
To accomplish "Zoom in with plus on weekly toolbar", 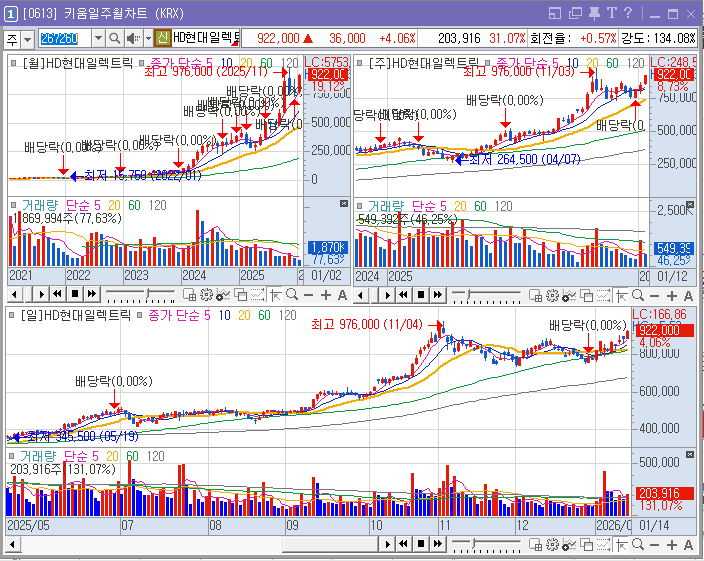I will pos(672,296).
